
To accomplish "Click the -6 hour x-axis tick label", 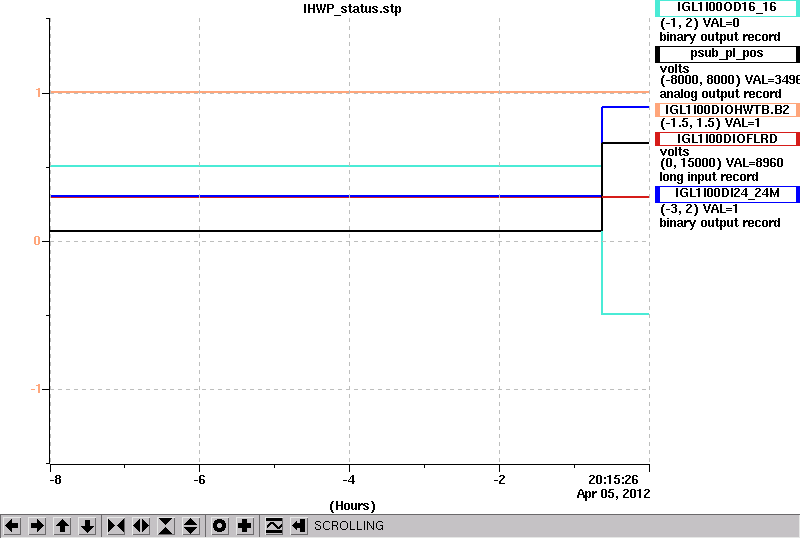I will point(199,480).
